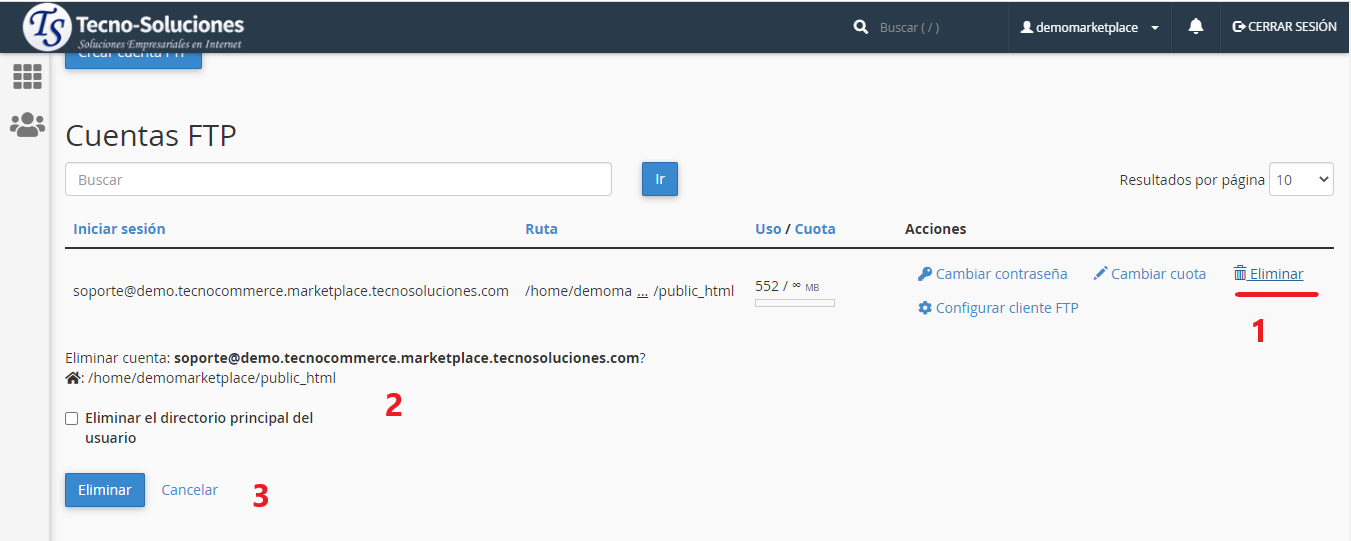This screenshot has width=1351, height=541.
Task: Open the user manager people icon
Action: (x=27, y=125)
